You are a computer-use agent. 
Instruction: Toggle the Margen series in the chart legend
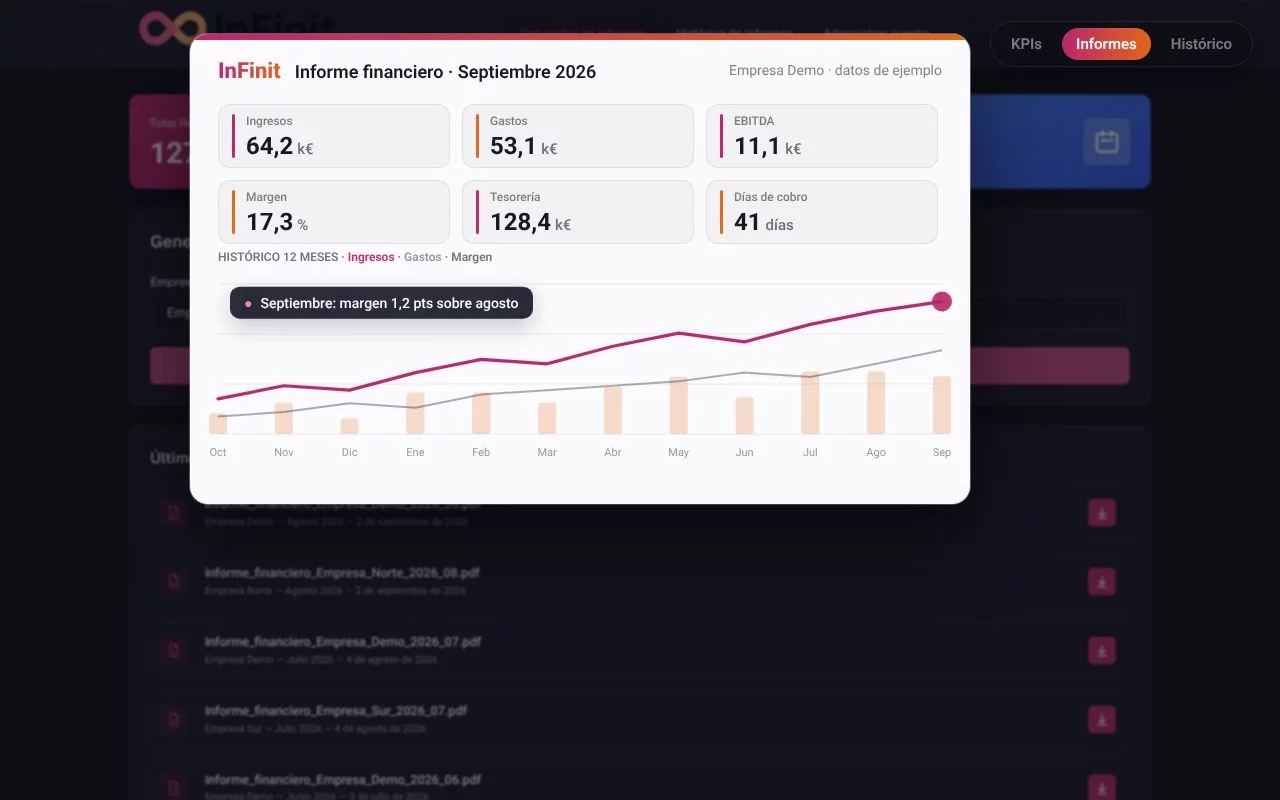point(471,257)
